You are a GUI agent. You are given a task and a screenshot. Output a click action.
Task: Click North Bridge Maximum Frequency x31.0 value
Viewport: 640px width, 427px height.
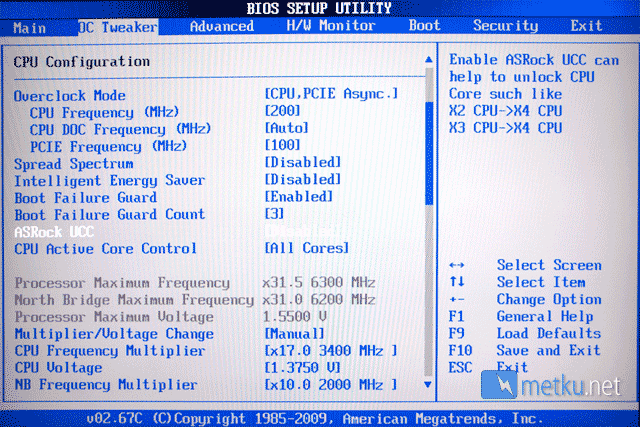tap(319, 299)
